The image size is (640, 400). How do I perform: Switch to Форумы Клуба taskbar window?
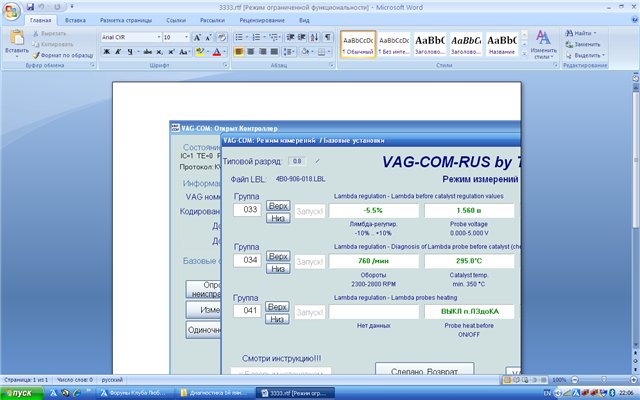click(x=136, y=393)
